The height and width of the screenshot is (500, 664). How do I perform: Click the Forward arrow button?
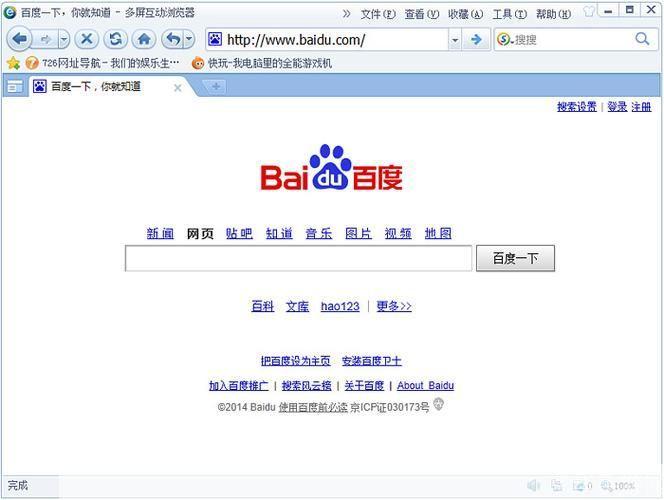(45, 40)
